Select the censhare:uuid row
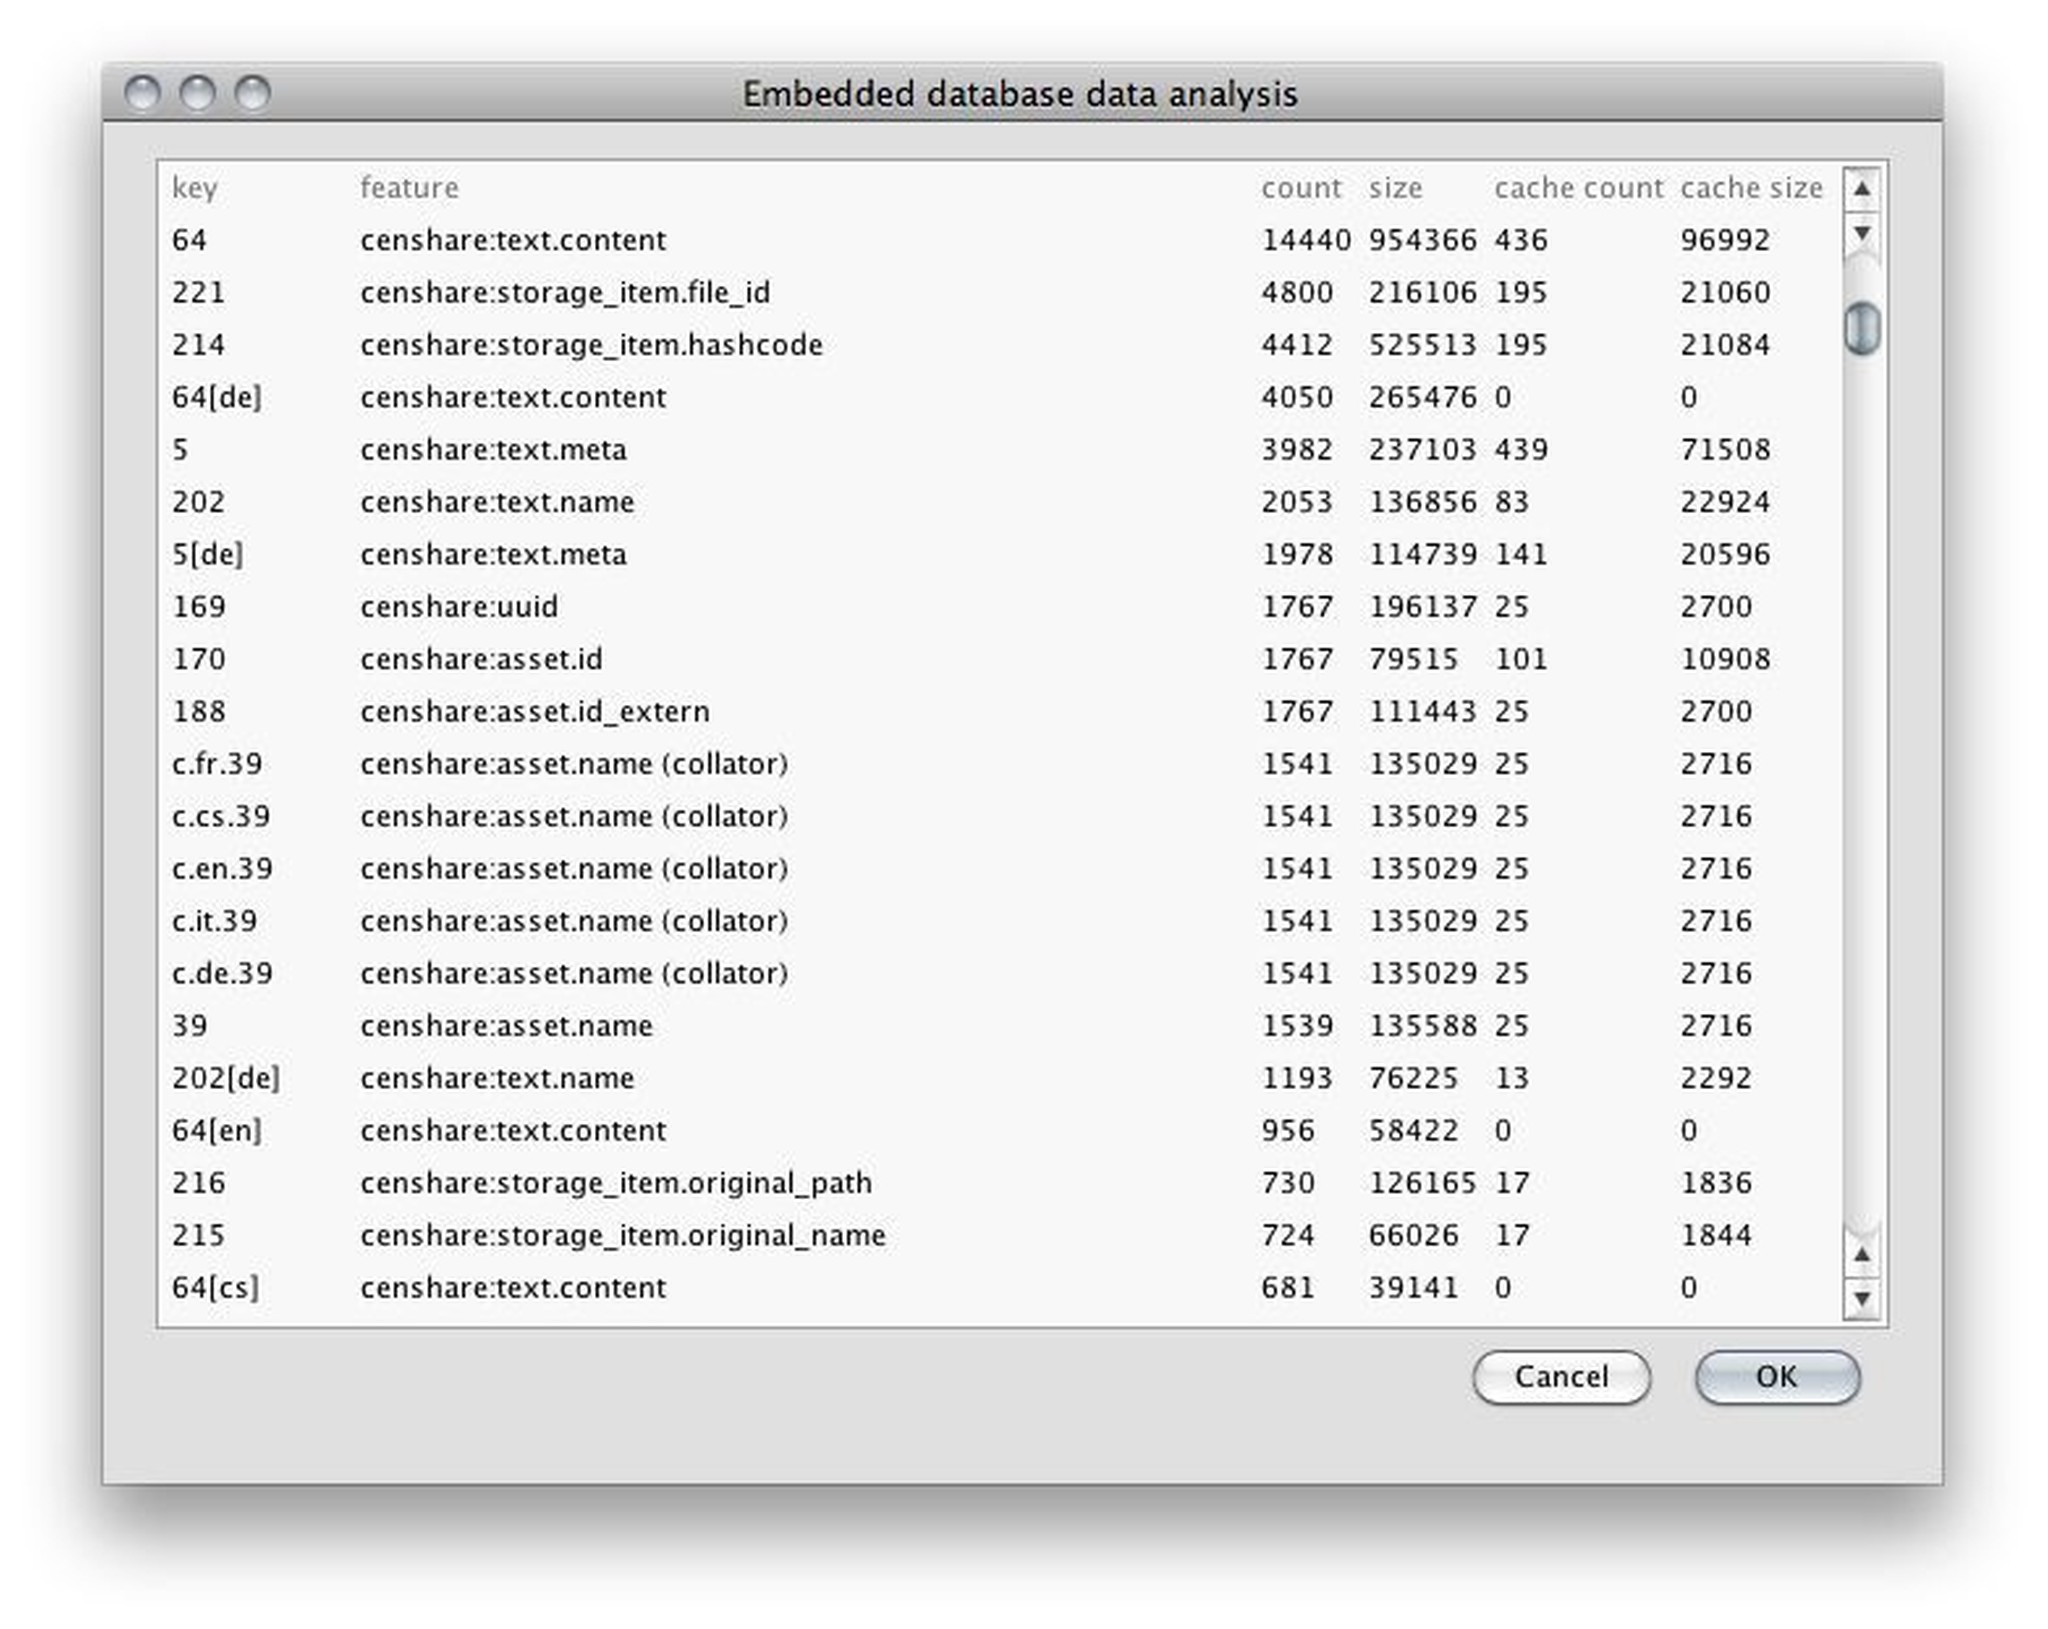Image resolution: width=2048 pixels, height=1629 pixels. pos(700,606)
